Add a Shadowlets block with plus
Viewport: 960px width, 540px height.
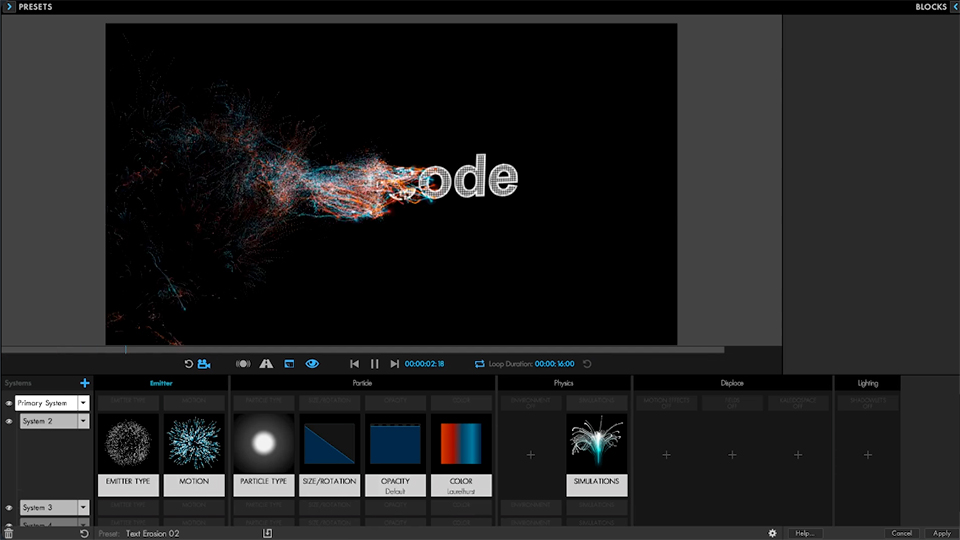coord(868,455)
